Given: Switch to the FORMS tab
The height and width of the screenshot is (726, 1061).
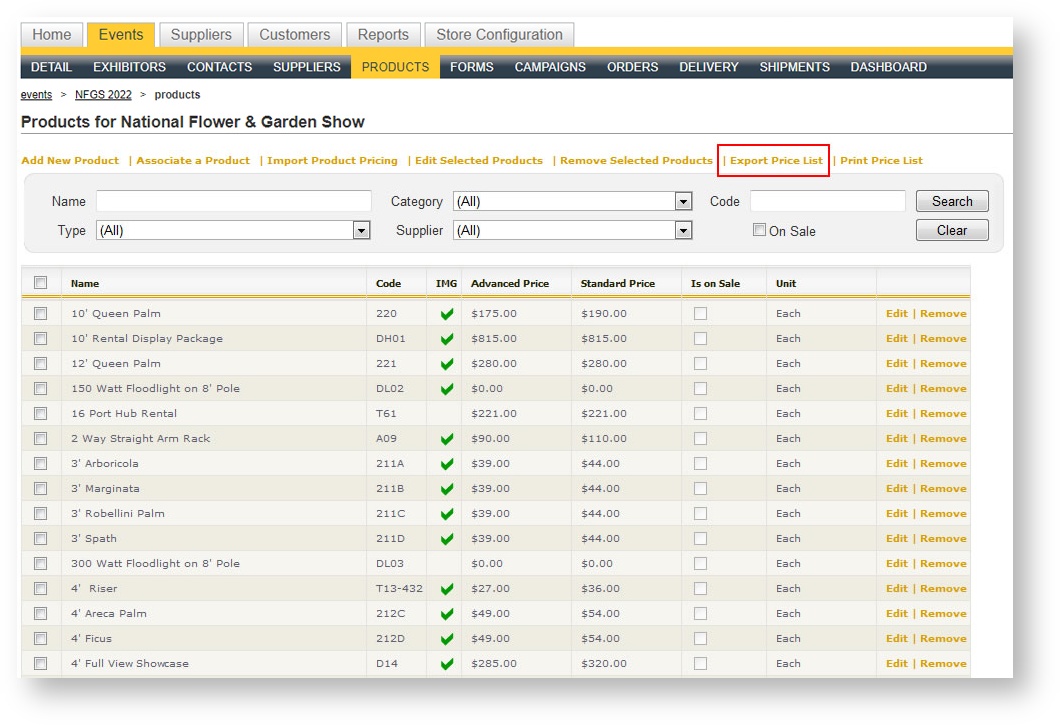Looking at the screenshot, I should (x=471, y=67).
